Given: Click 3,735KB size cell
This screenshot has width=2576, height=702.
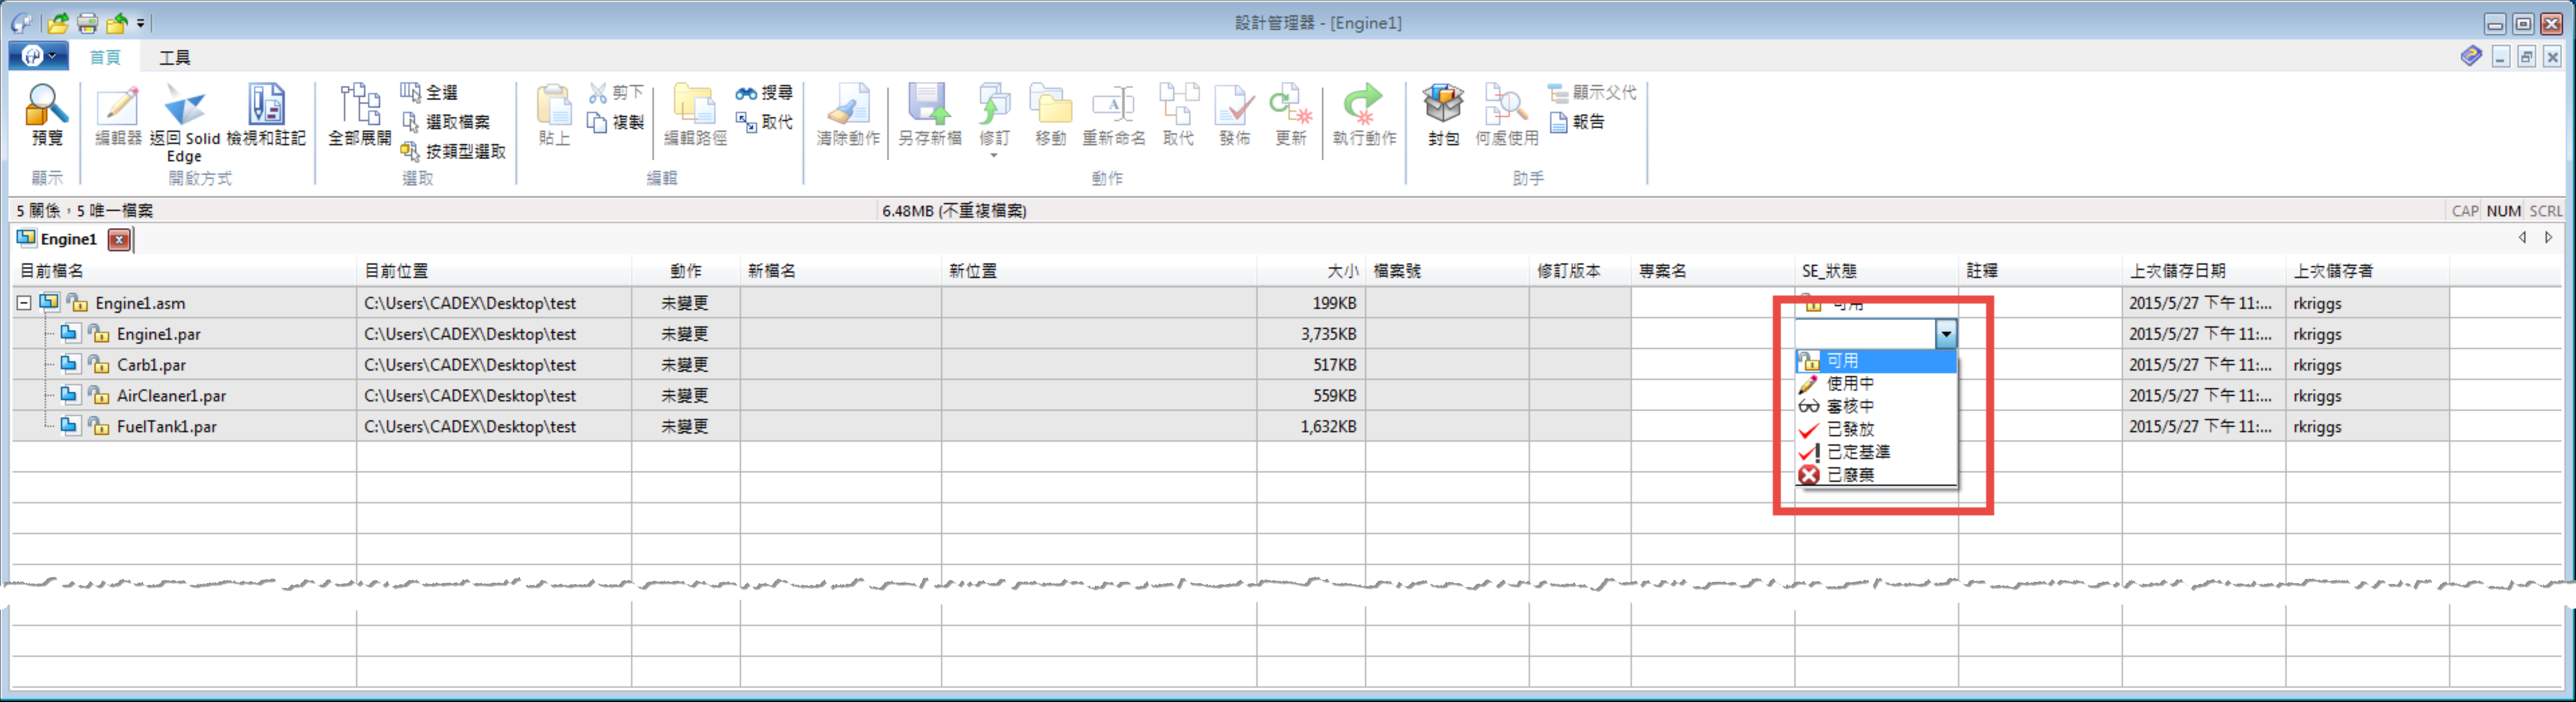Looking at the screenshot, I should click(x=1311, y=334).
